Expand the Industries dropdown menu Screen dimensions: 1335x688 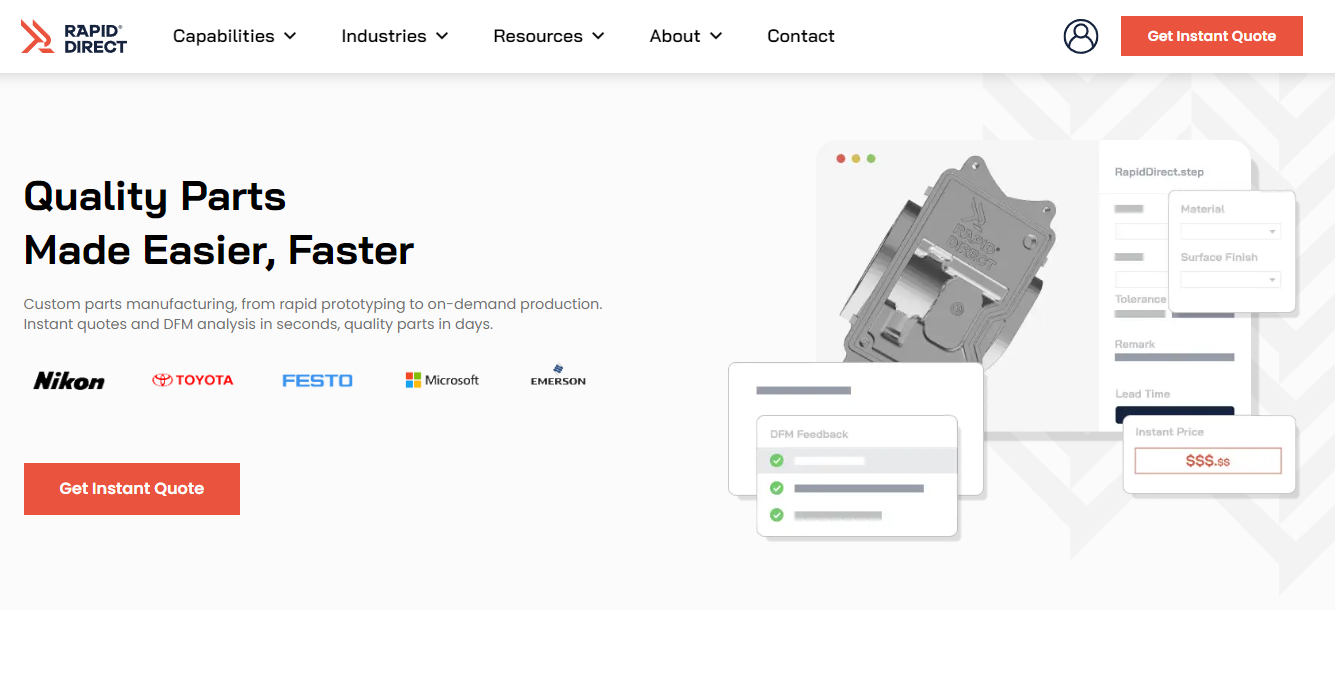pyautogui.click(x=394, y=36)
